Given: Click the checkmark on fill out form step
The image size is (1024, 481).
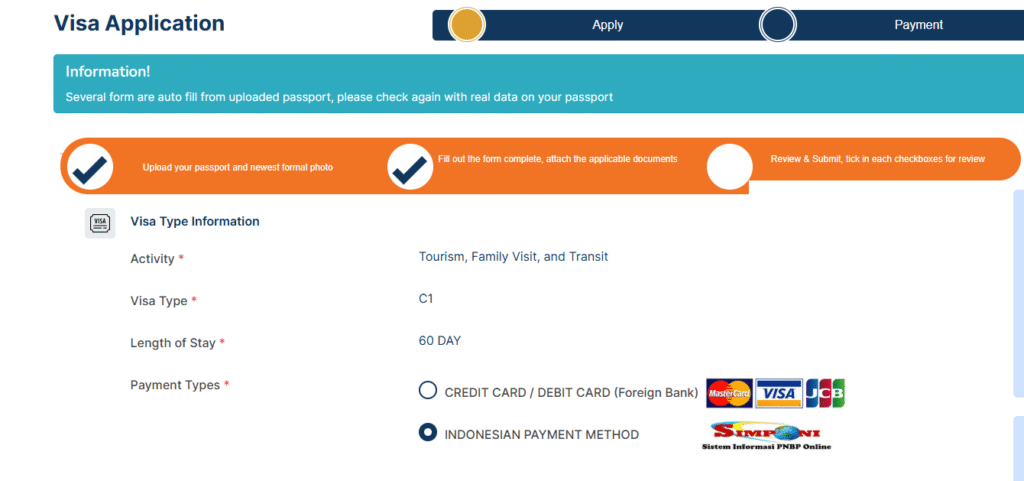Looking at the screenshot, I should click(410, 168).
